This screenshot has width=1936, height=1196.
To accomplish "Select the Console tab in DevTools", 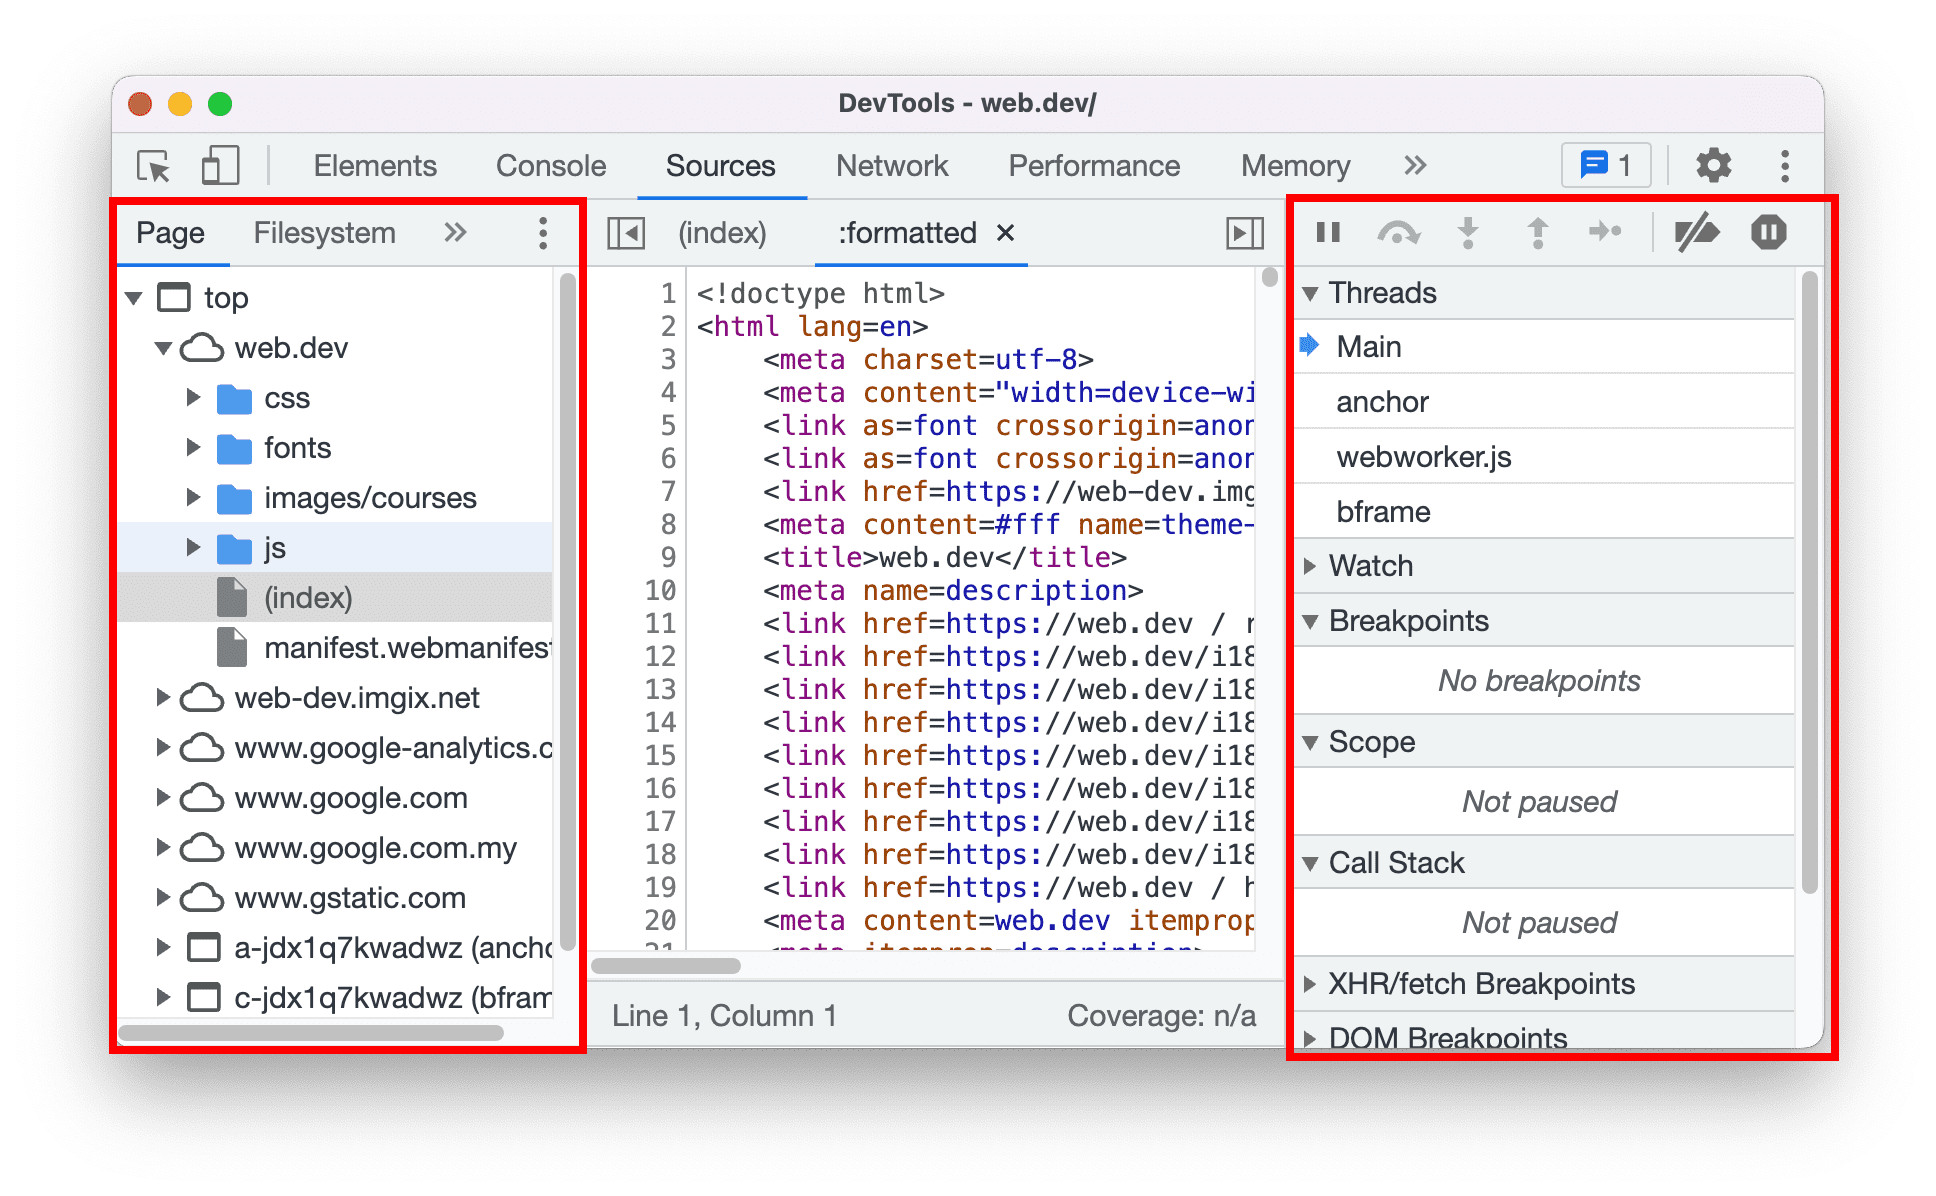I will [549, 163].
